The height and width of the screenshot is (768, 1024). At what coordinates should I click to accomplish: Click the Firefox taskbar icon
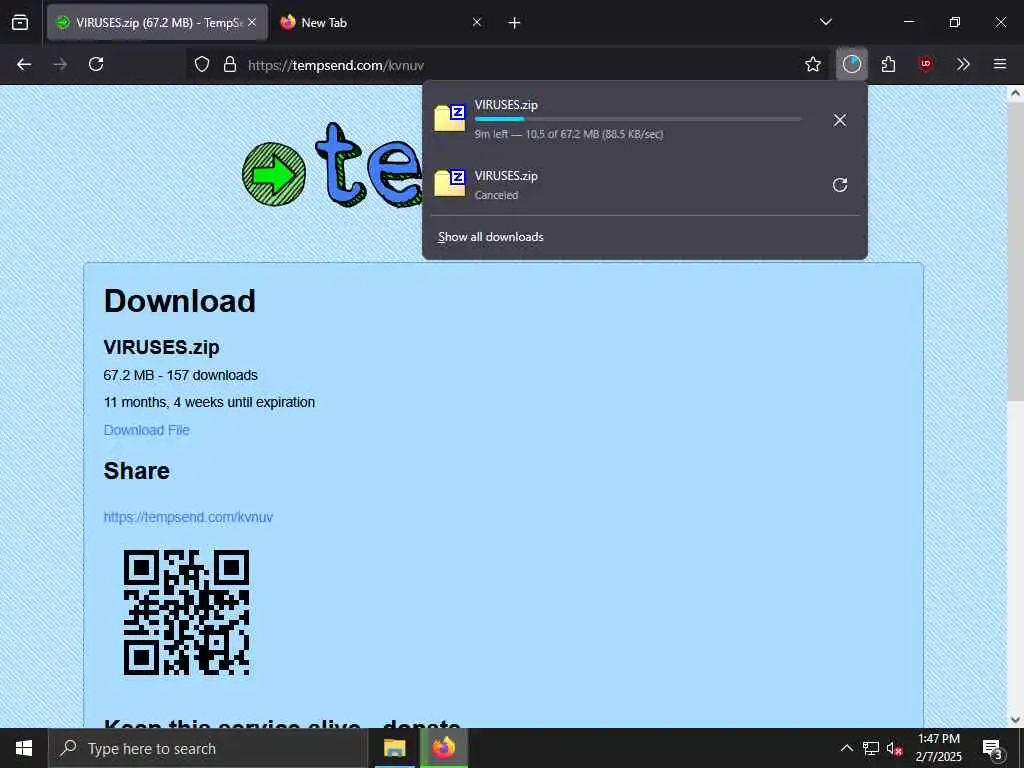[x=443, y=748]
